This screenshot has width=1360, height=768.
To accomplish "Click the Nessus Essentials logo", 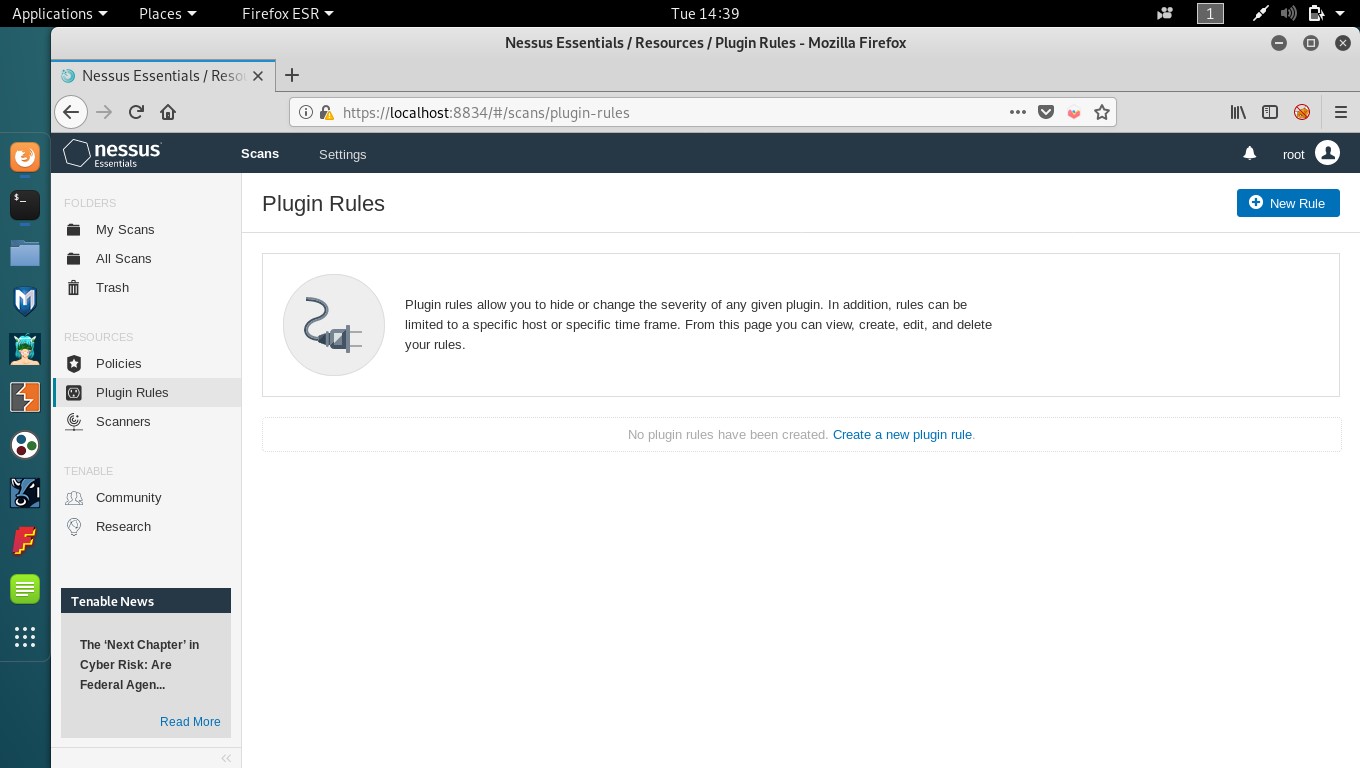I will coord(112,153).
